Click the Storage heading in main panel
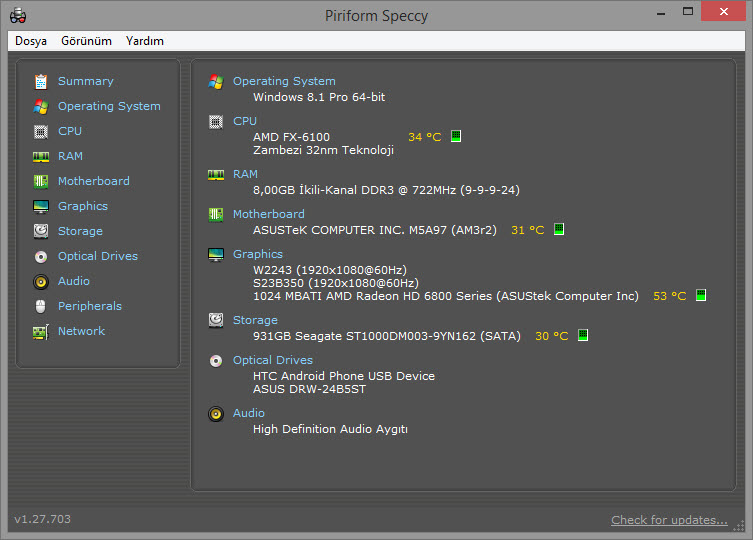Screen dimensions: 753x540 255,320
